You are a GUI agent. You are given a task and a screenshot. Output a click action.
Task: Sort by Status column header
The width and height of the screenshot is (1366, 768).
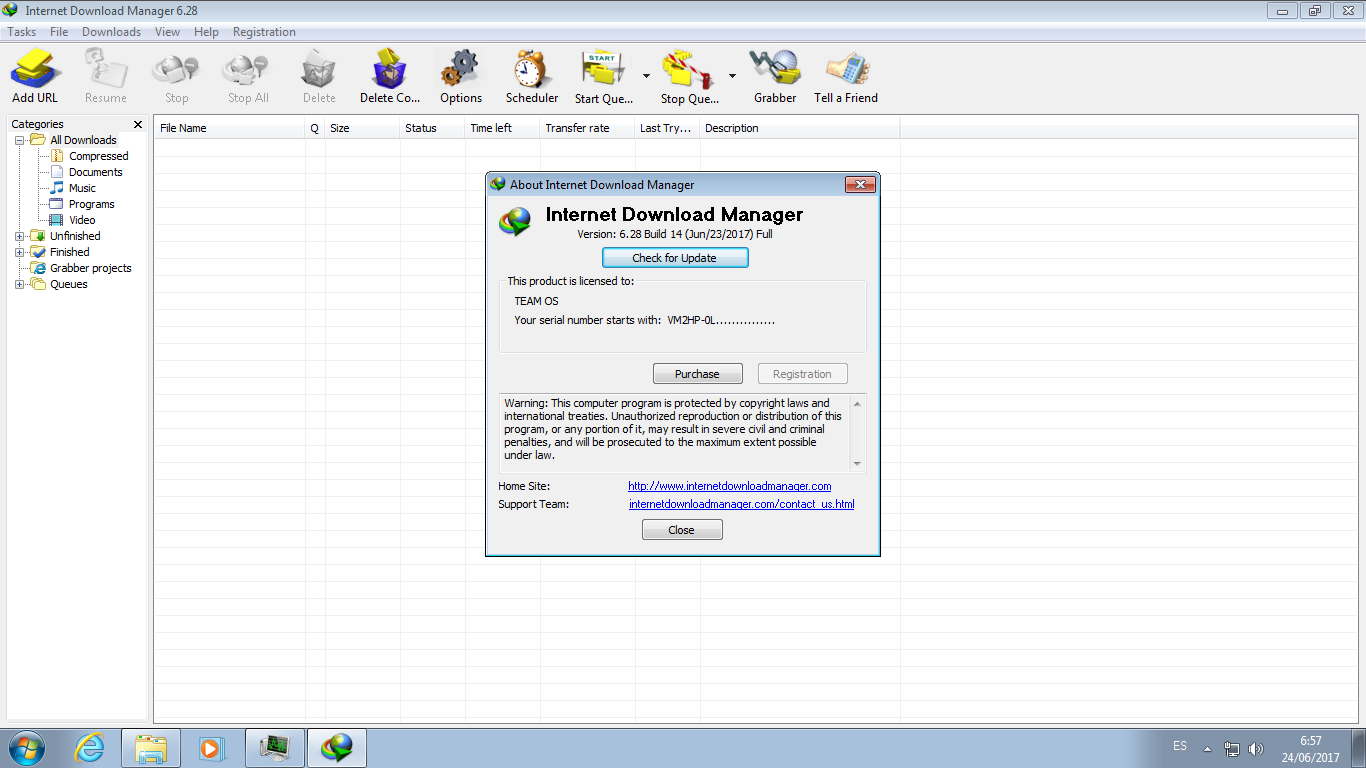point(432,128)
